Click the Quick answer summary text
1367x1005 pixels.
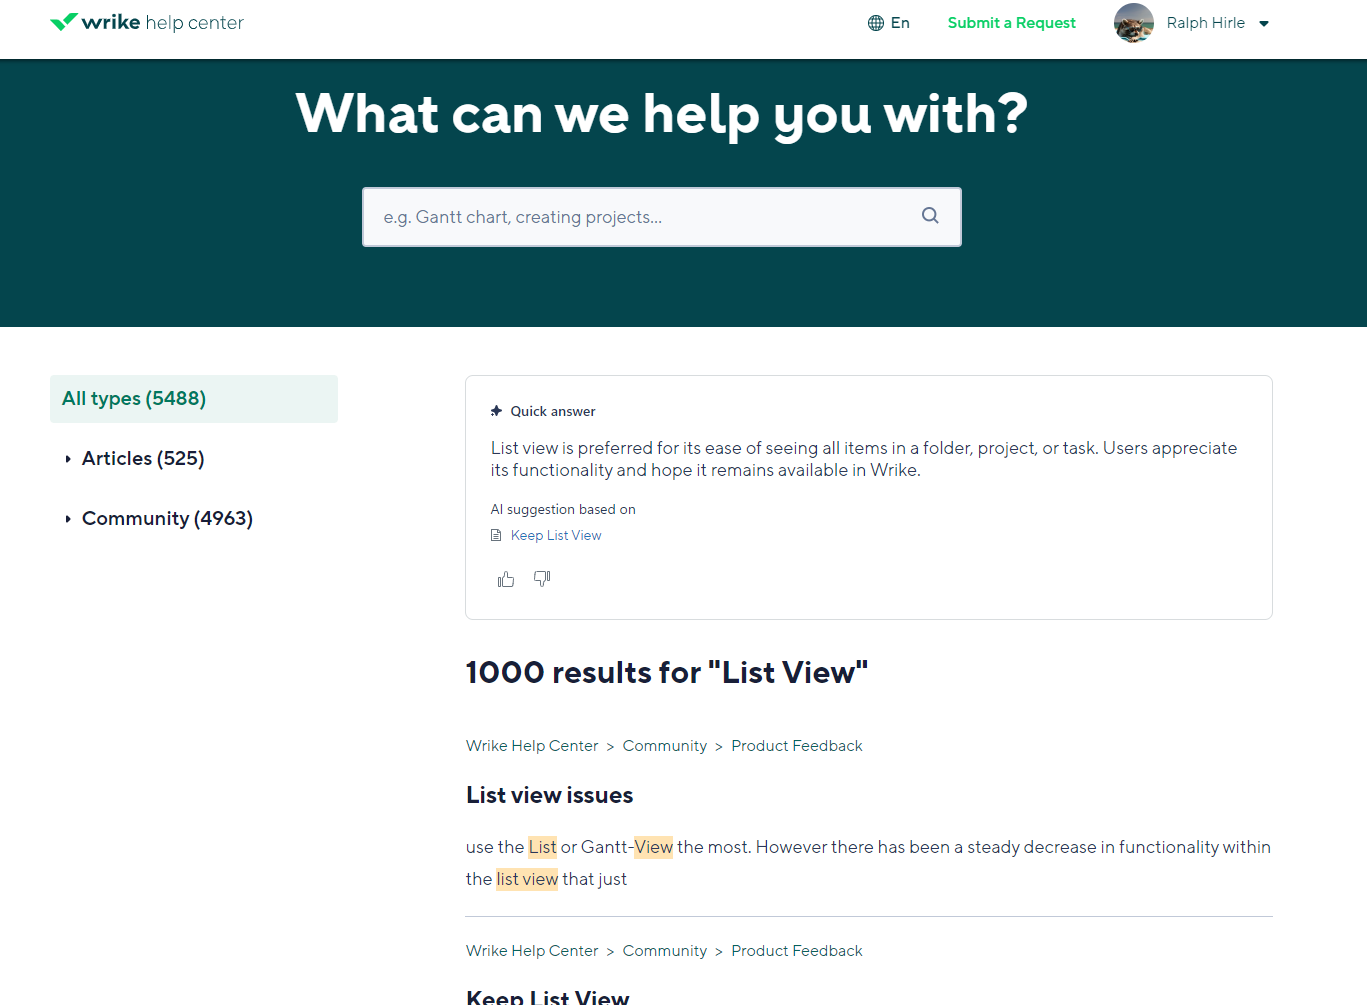click(864, 459)
